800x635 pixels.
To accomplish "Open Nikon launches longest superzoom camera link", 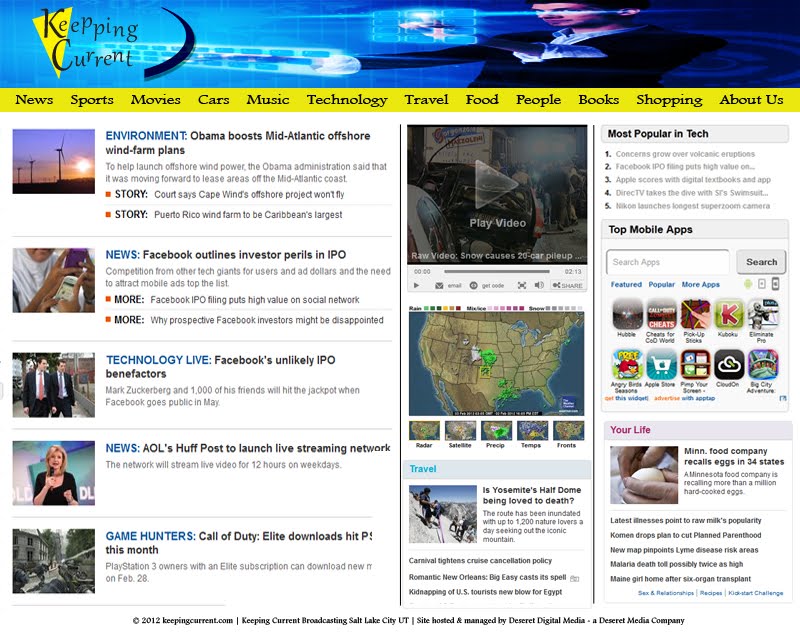I will (692, 206).
